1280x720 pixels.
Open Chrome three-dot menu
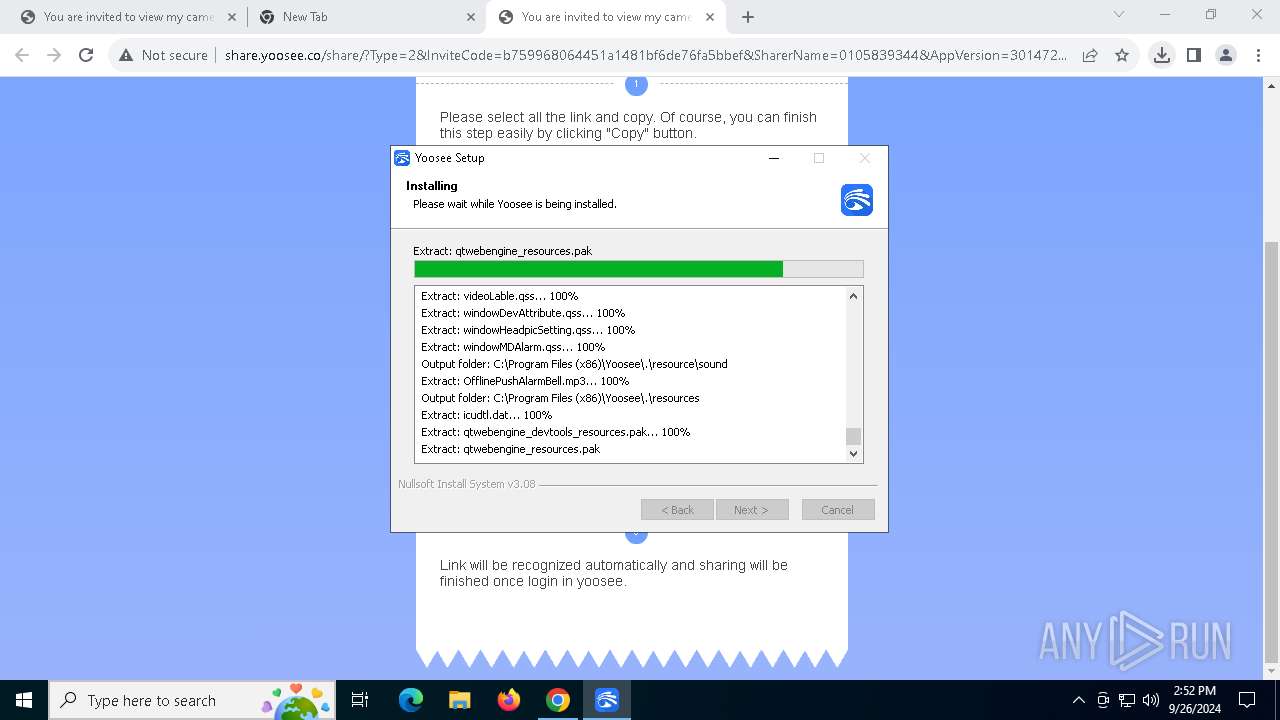pyautogui.click(x=1257, y=55)
